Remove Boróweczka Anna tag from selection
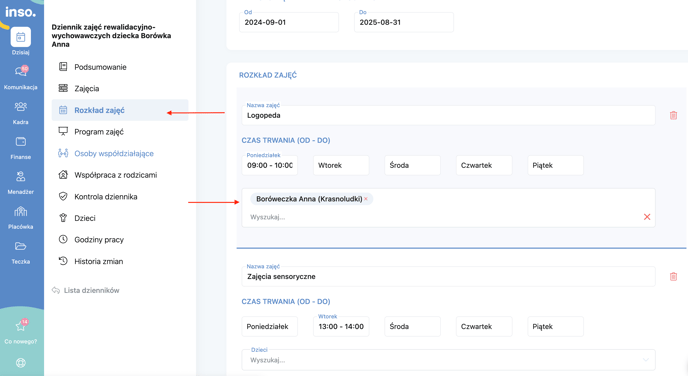Screen dimensions: 688x376 pos(366,199)
